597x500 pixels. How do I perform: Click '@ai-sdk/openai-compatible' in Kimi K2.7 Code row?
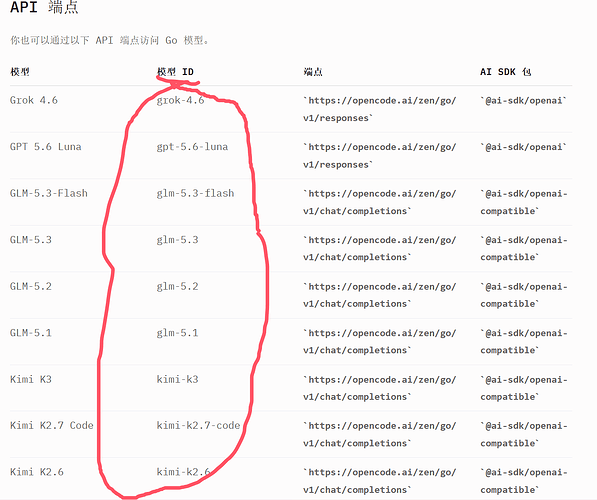pyautogui.click(x=524, y=434)
